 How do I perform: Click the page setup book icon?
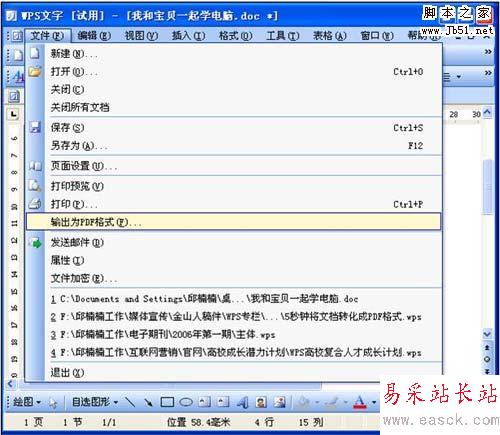pyautogui.click(x=35, y=166)
